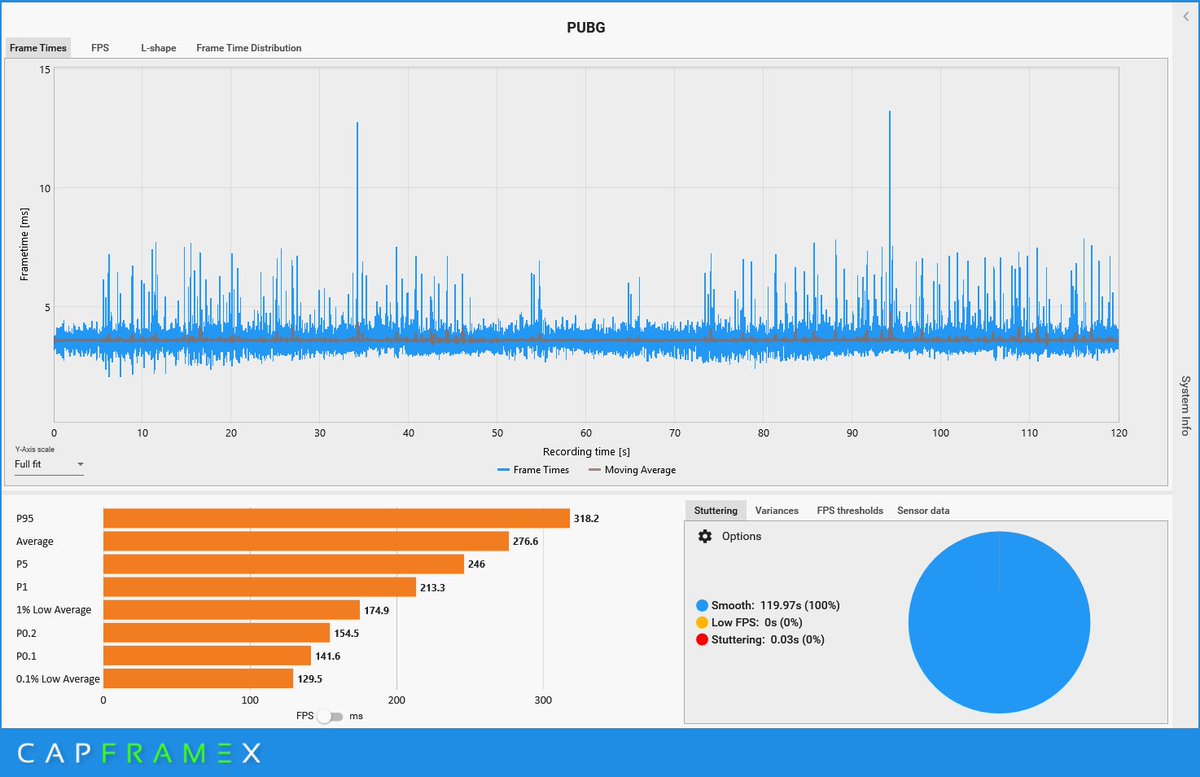Click the blue Smooth pie chart
This screenshot has height=777, width=1200.
tap(999, 622)
